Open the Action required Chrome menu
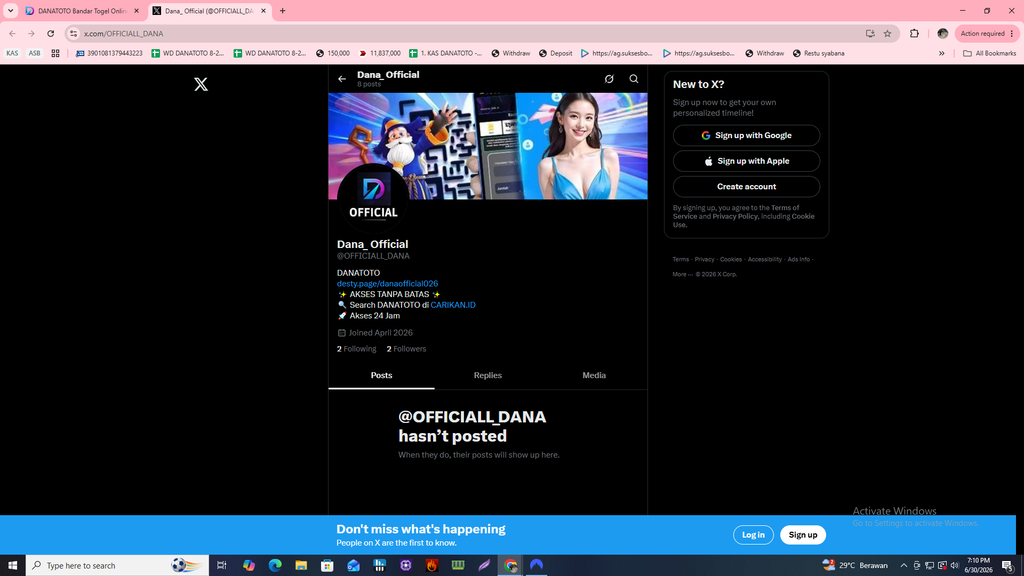Image resolution: width=1024 pixels, height=576 pixels. [987, 33]
